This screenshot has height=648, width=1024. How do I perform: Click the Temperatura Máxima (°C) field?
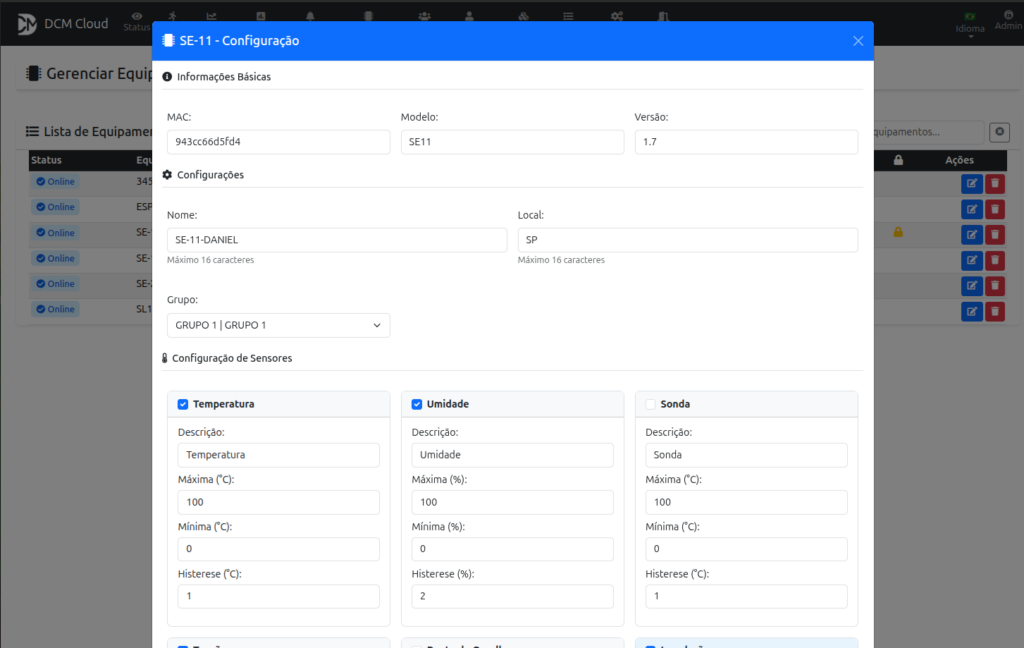pos(278,502)
